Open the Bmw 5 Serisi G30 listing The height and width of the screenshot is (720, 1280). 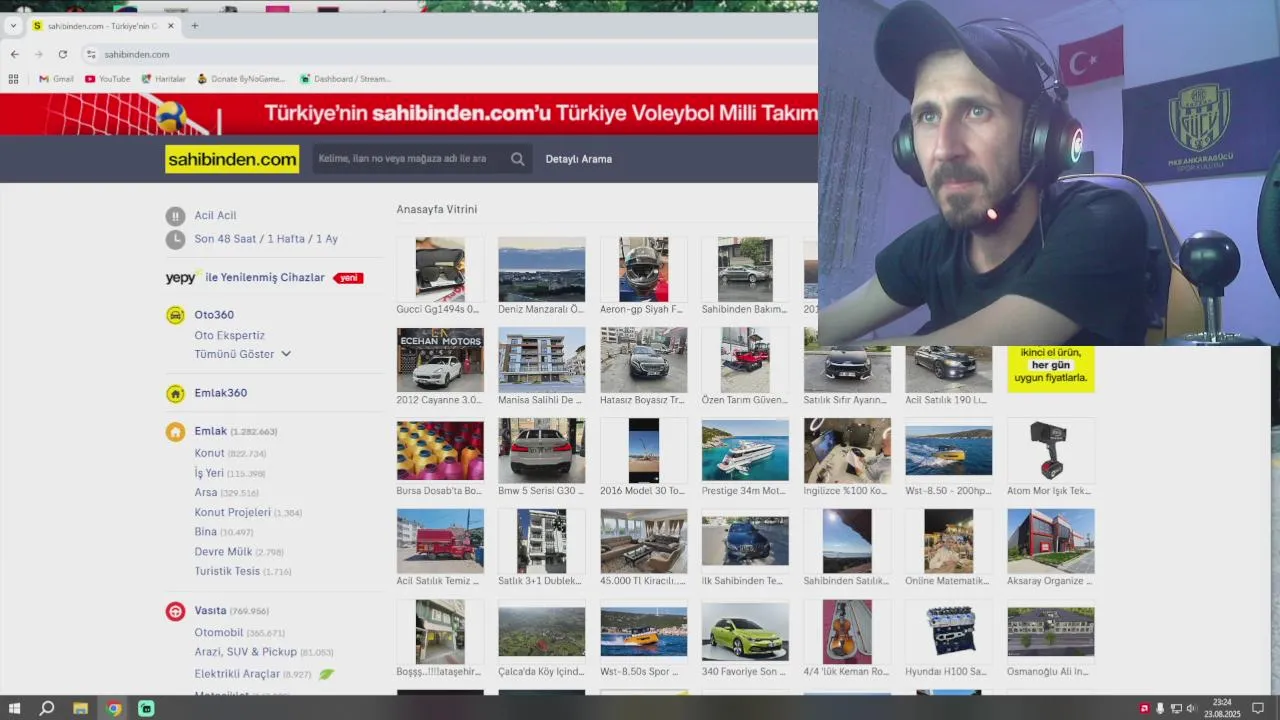542,451
